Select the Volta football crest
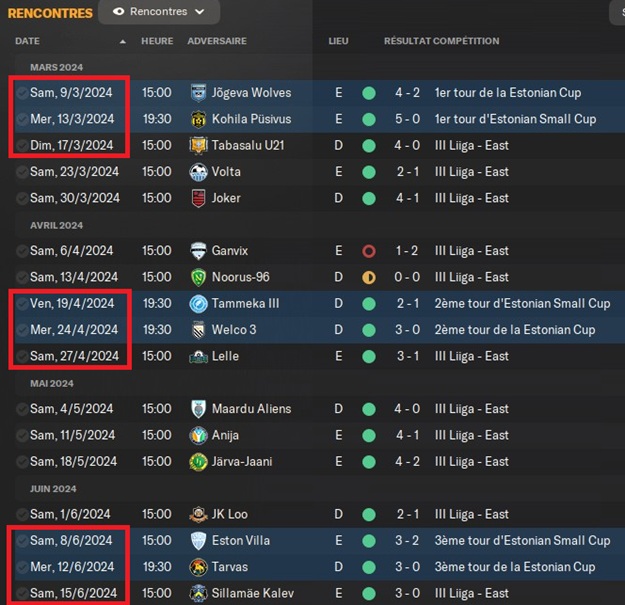The image size is (625, 605). (198, 172)
